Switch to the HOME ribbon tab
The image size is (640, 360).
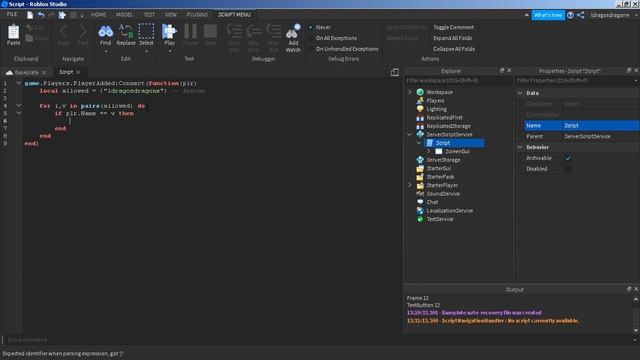click(x=98, y=15)
